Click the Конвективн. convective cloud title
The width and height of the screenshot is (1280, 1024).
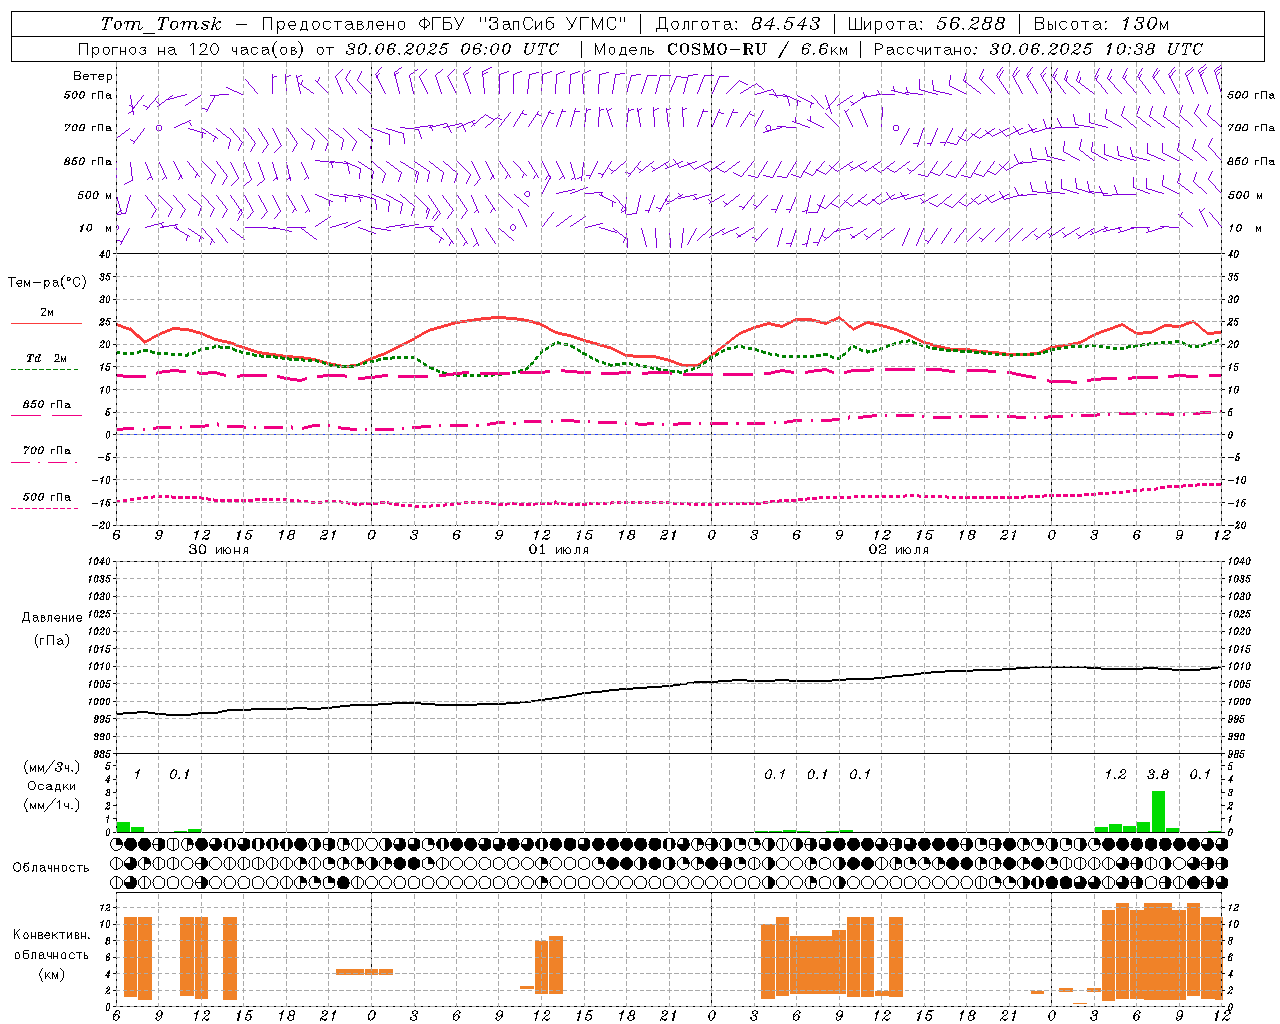(x=51, y=935)
